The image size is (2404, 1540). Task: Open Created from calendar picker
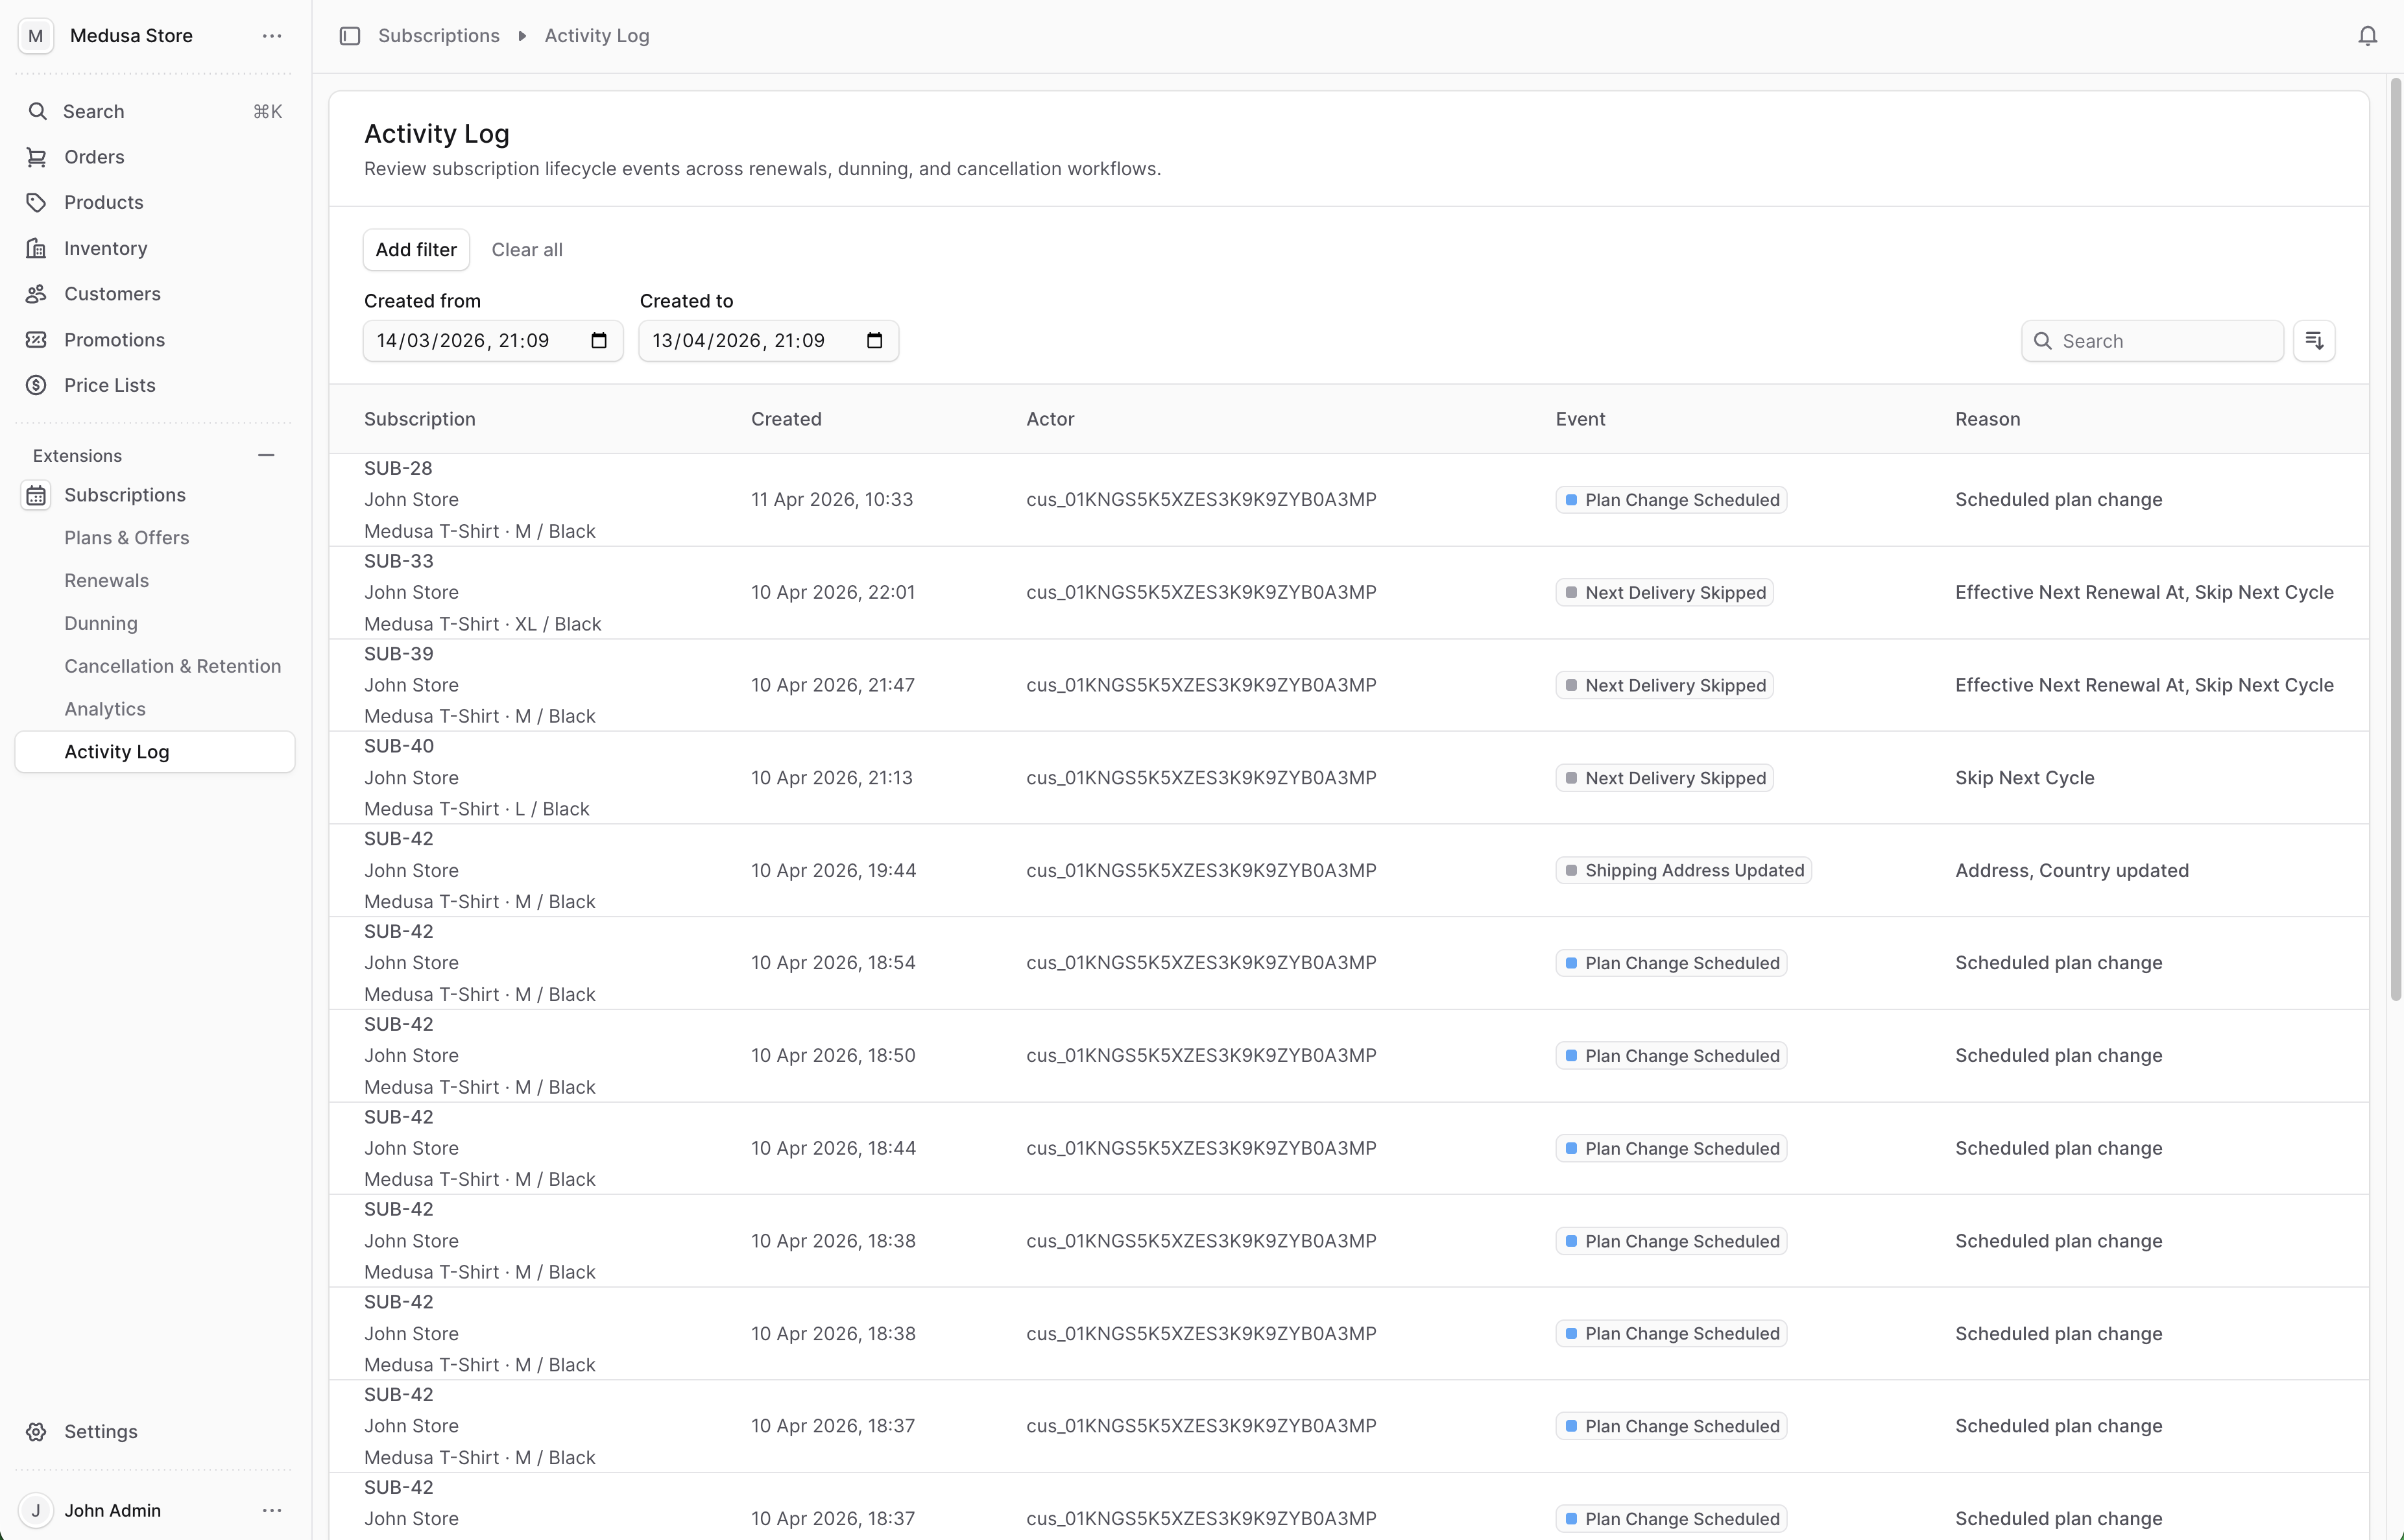pos(599,341)
